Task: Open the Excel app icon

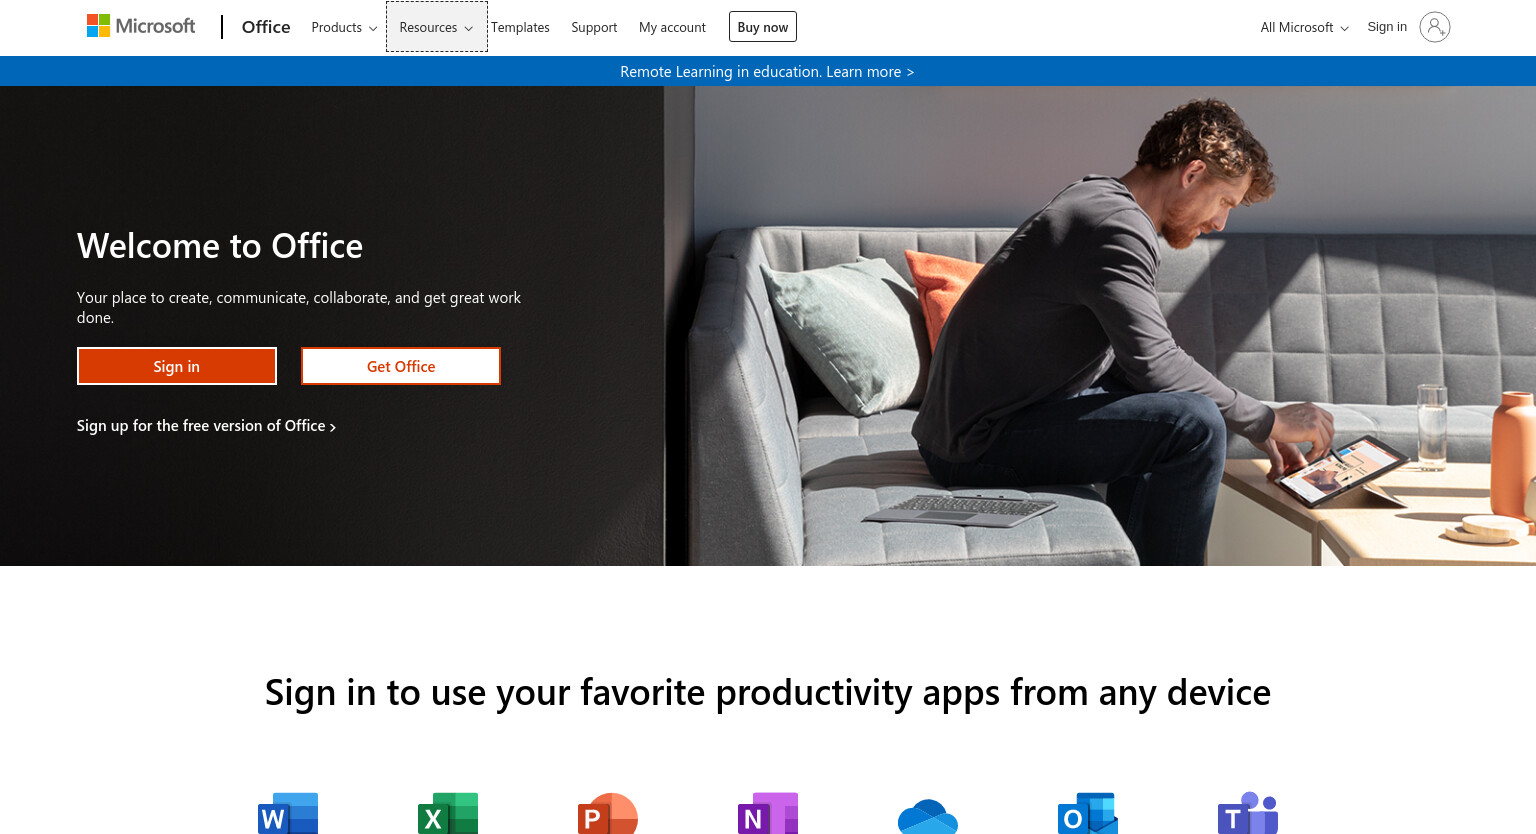Action: 448,814
